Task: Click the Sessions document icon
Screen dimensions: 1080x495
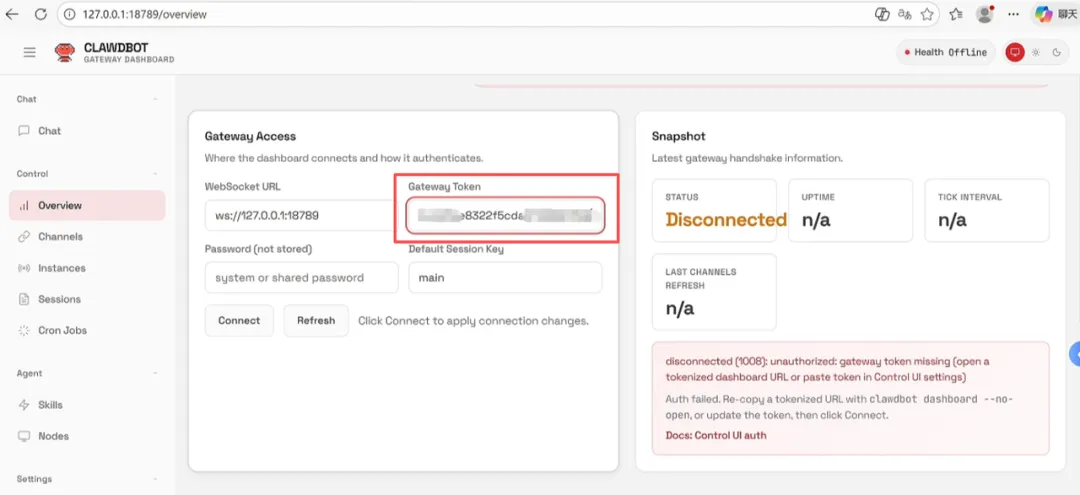Action: pyautogui.click(x=24, y=299)
